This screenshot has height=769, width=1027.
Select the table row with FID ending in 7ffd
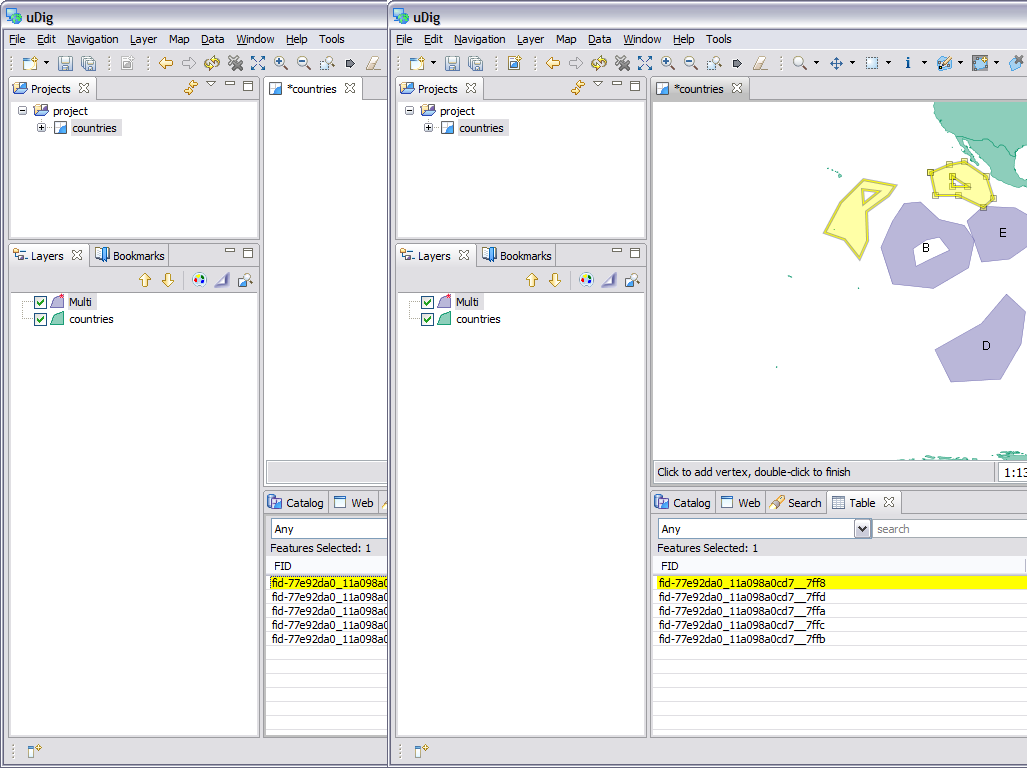[742, 597]
